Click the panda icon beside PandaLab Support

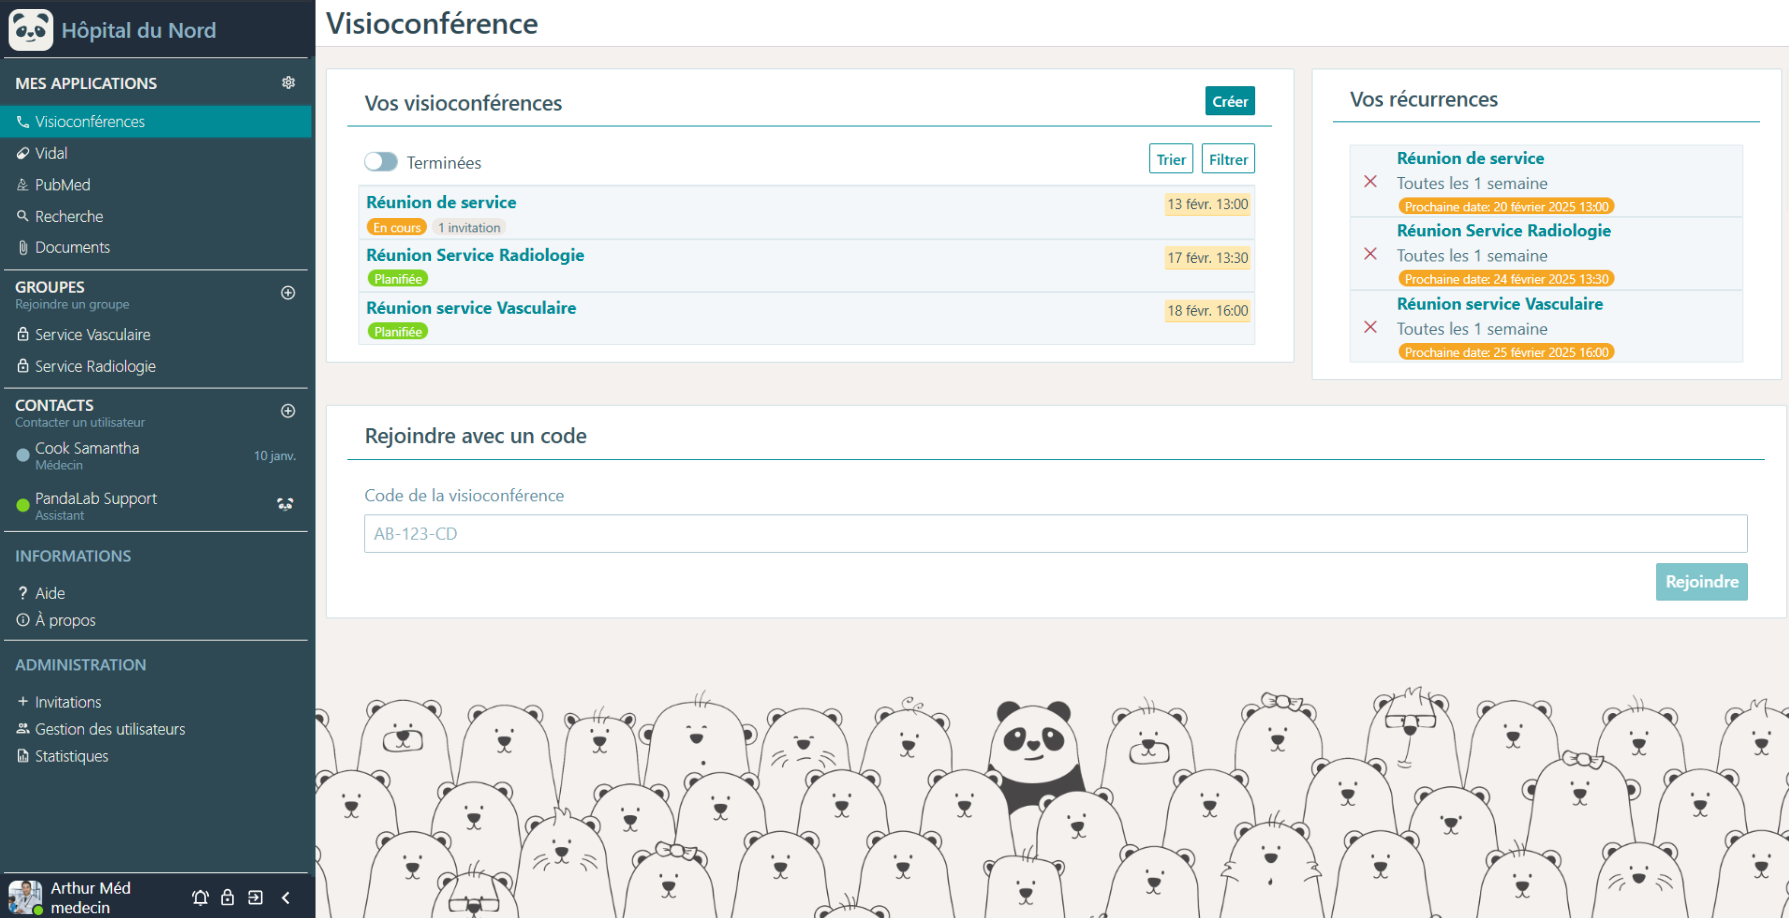285,504
